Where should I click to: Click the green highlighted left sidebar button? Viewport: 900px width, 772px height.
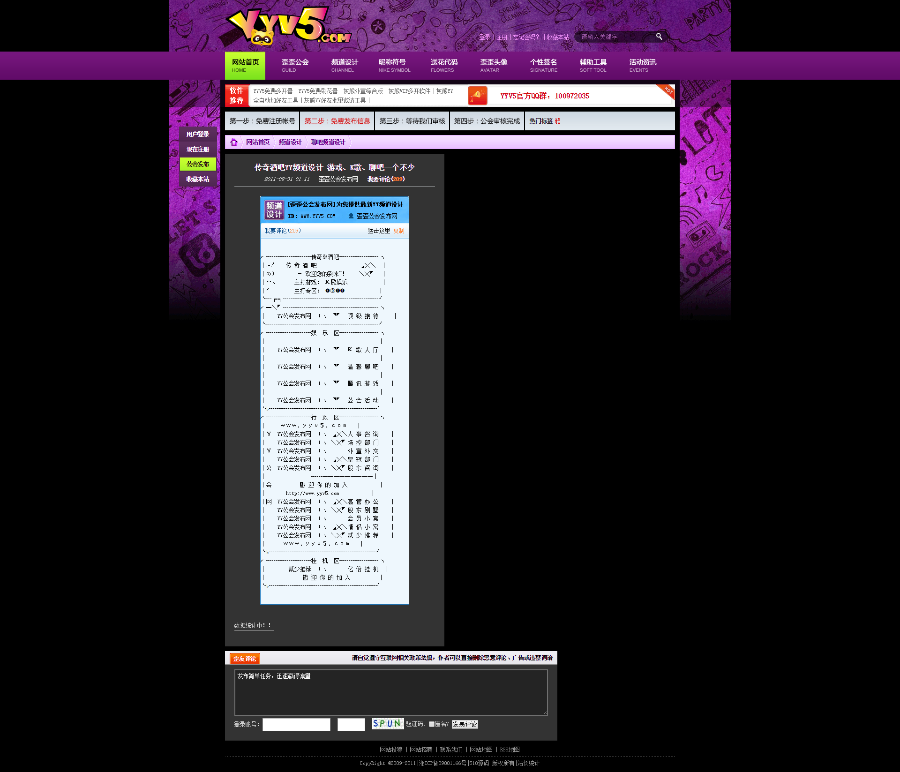pos(197,164)
